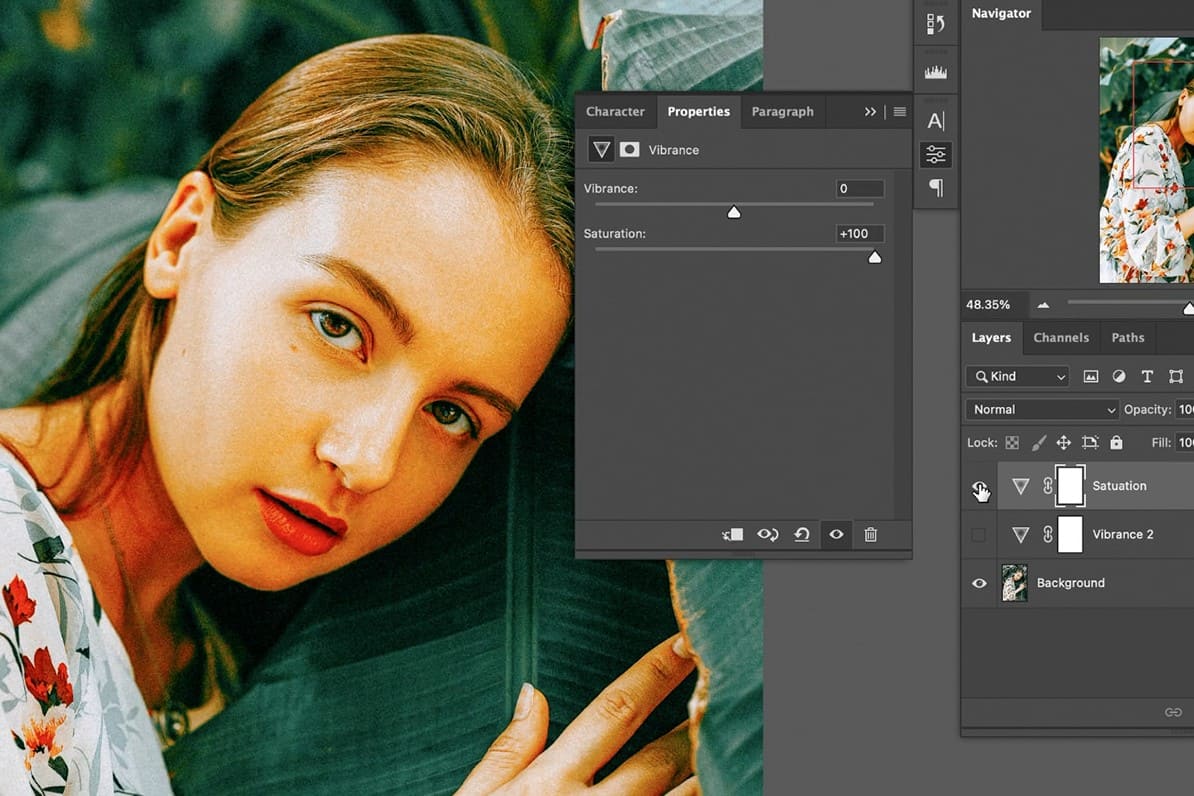The image size is (1194, 796).
Task: Expand hidden panel tabs with double chevron
Action: tap(870, 112)
